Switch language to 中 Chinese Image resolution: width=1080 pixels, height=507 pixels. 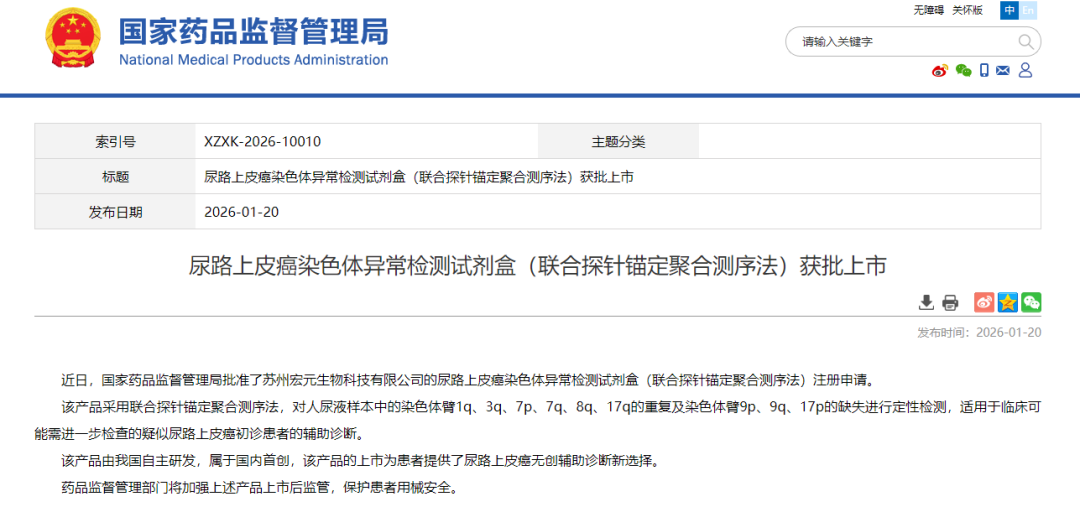[1010, 10]
